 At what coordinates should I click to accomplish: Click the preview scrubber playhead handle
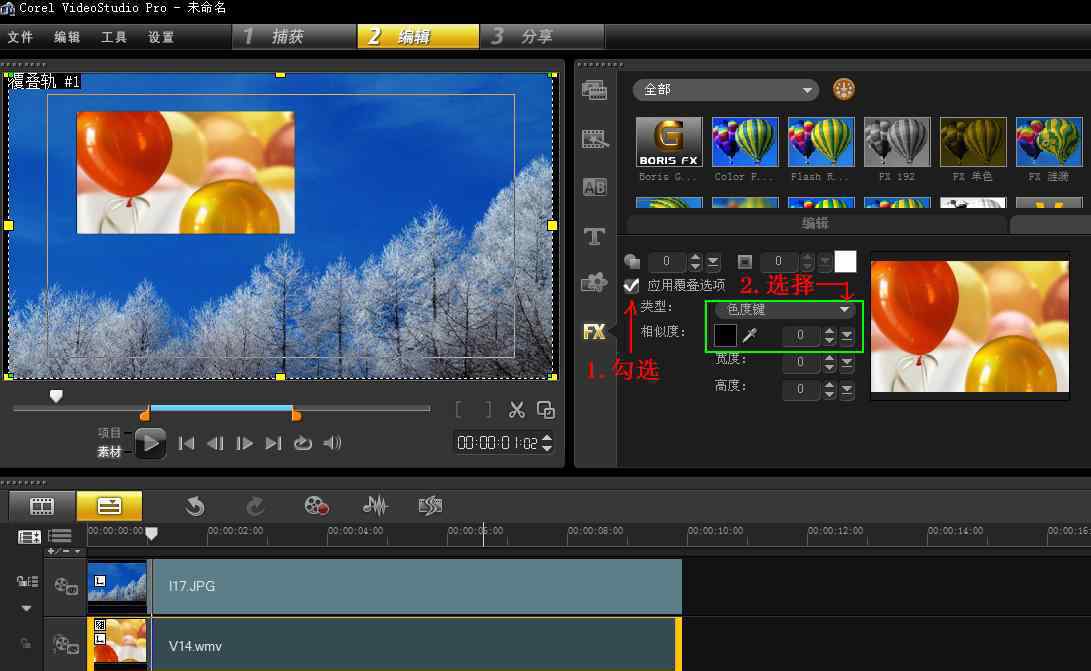pos(56,396)
